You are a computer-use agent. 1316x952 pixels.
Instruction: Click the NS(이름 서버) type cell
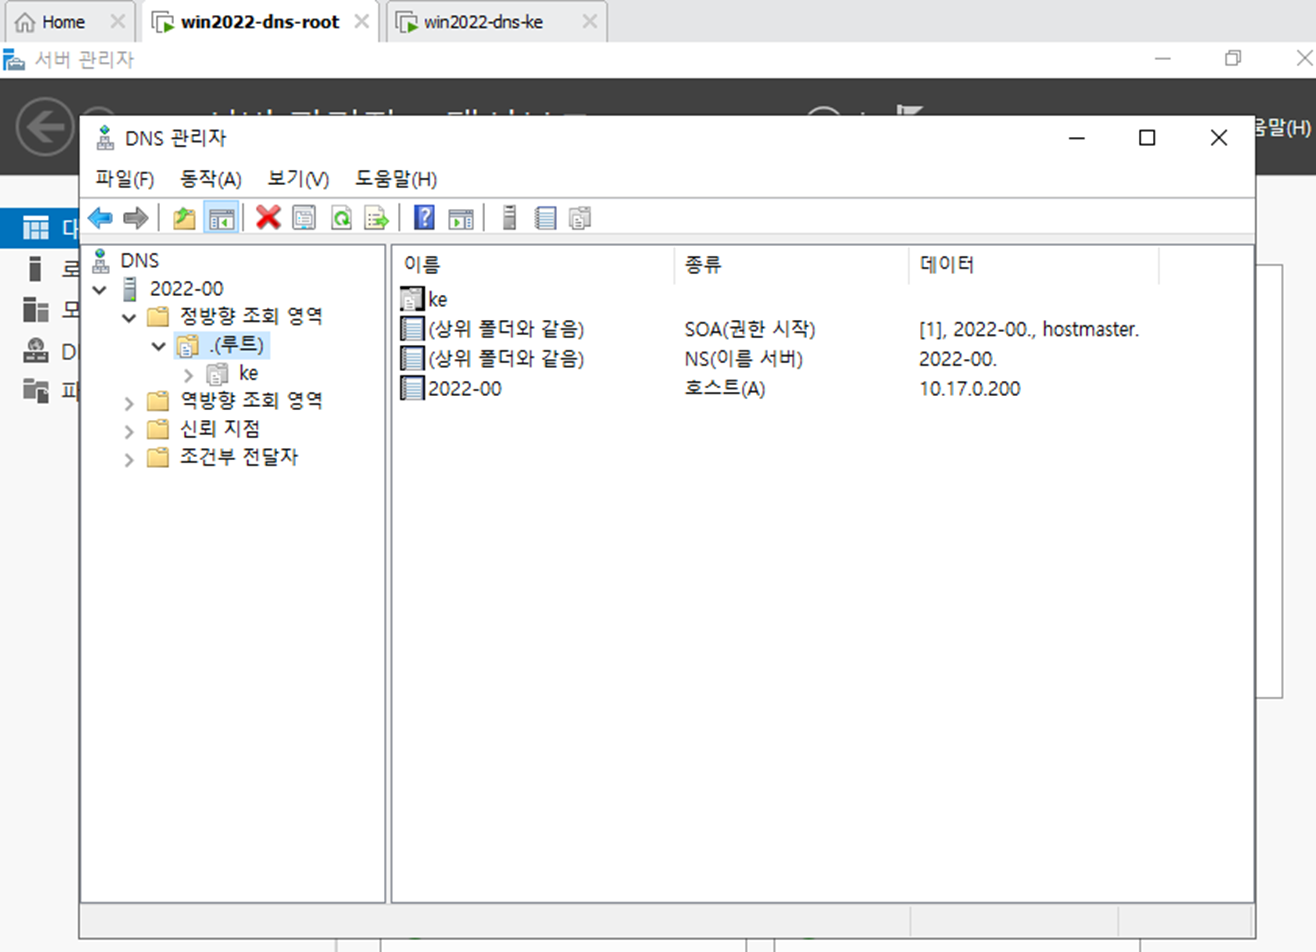point(743,359)
